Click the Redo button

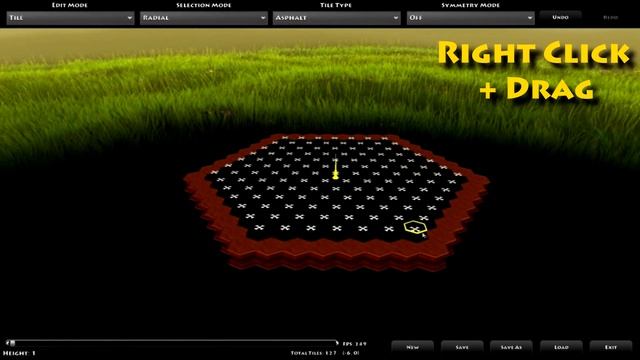click(x=611, y=17)
